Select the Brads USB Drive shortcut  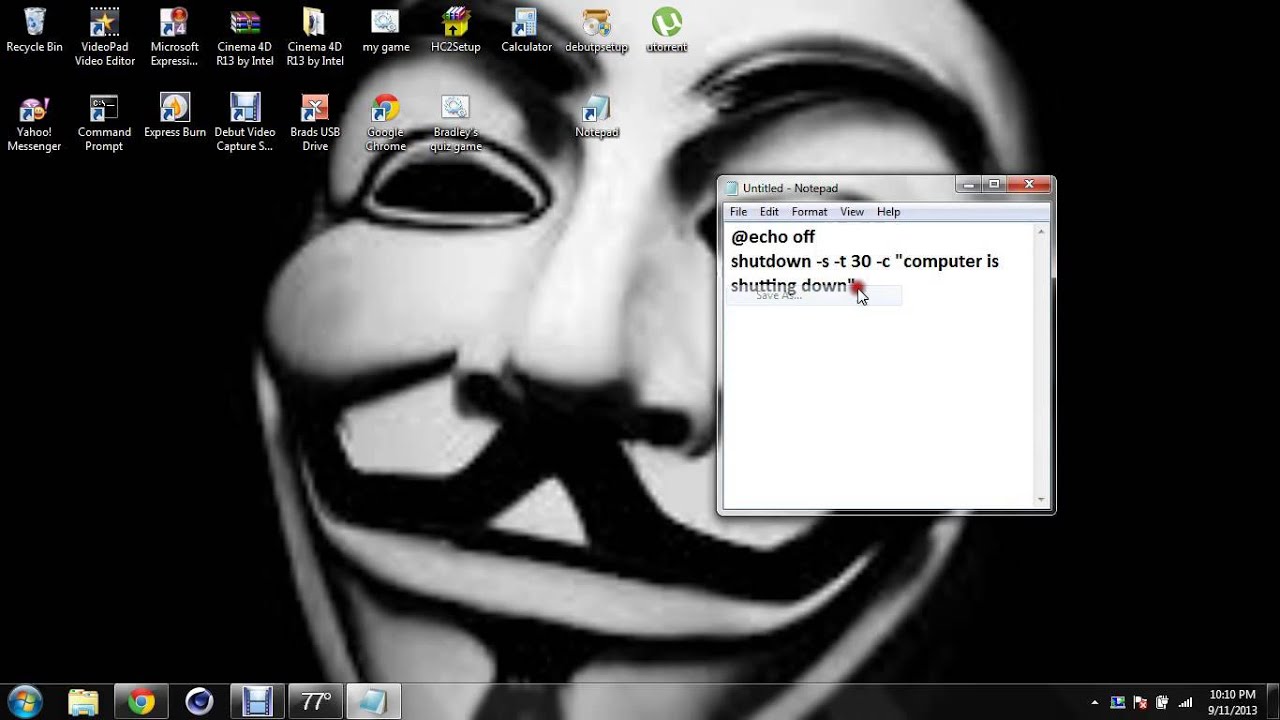click(315, 123)
